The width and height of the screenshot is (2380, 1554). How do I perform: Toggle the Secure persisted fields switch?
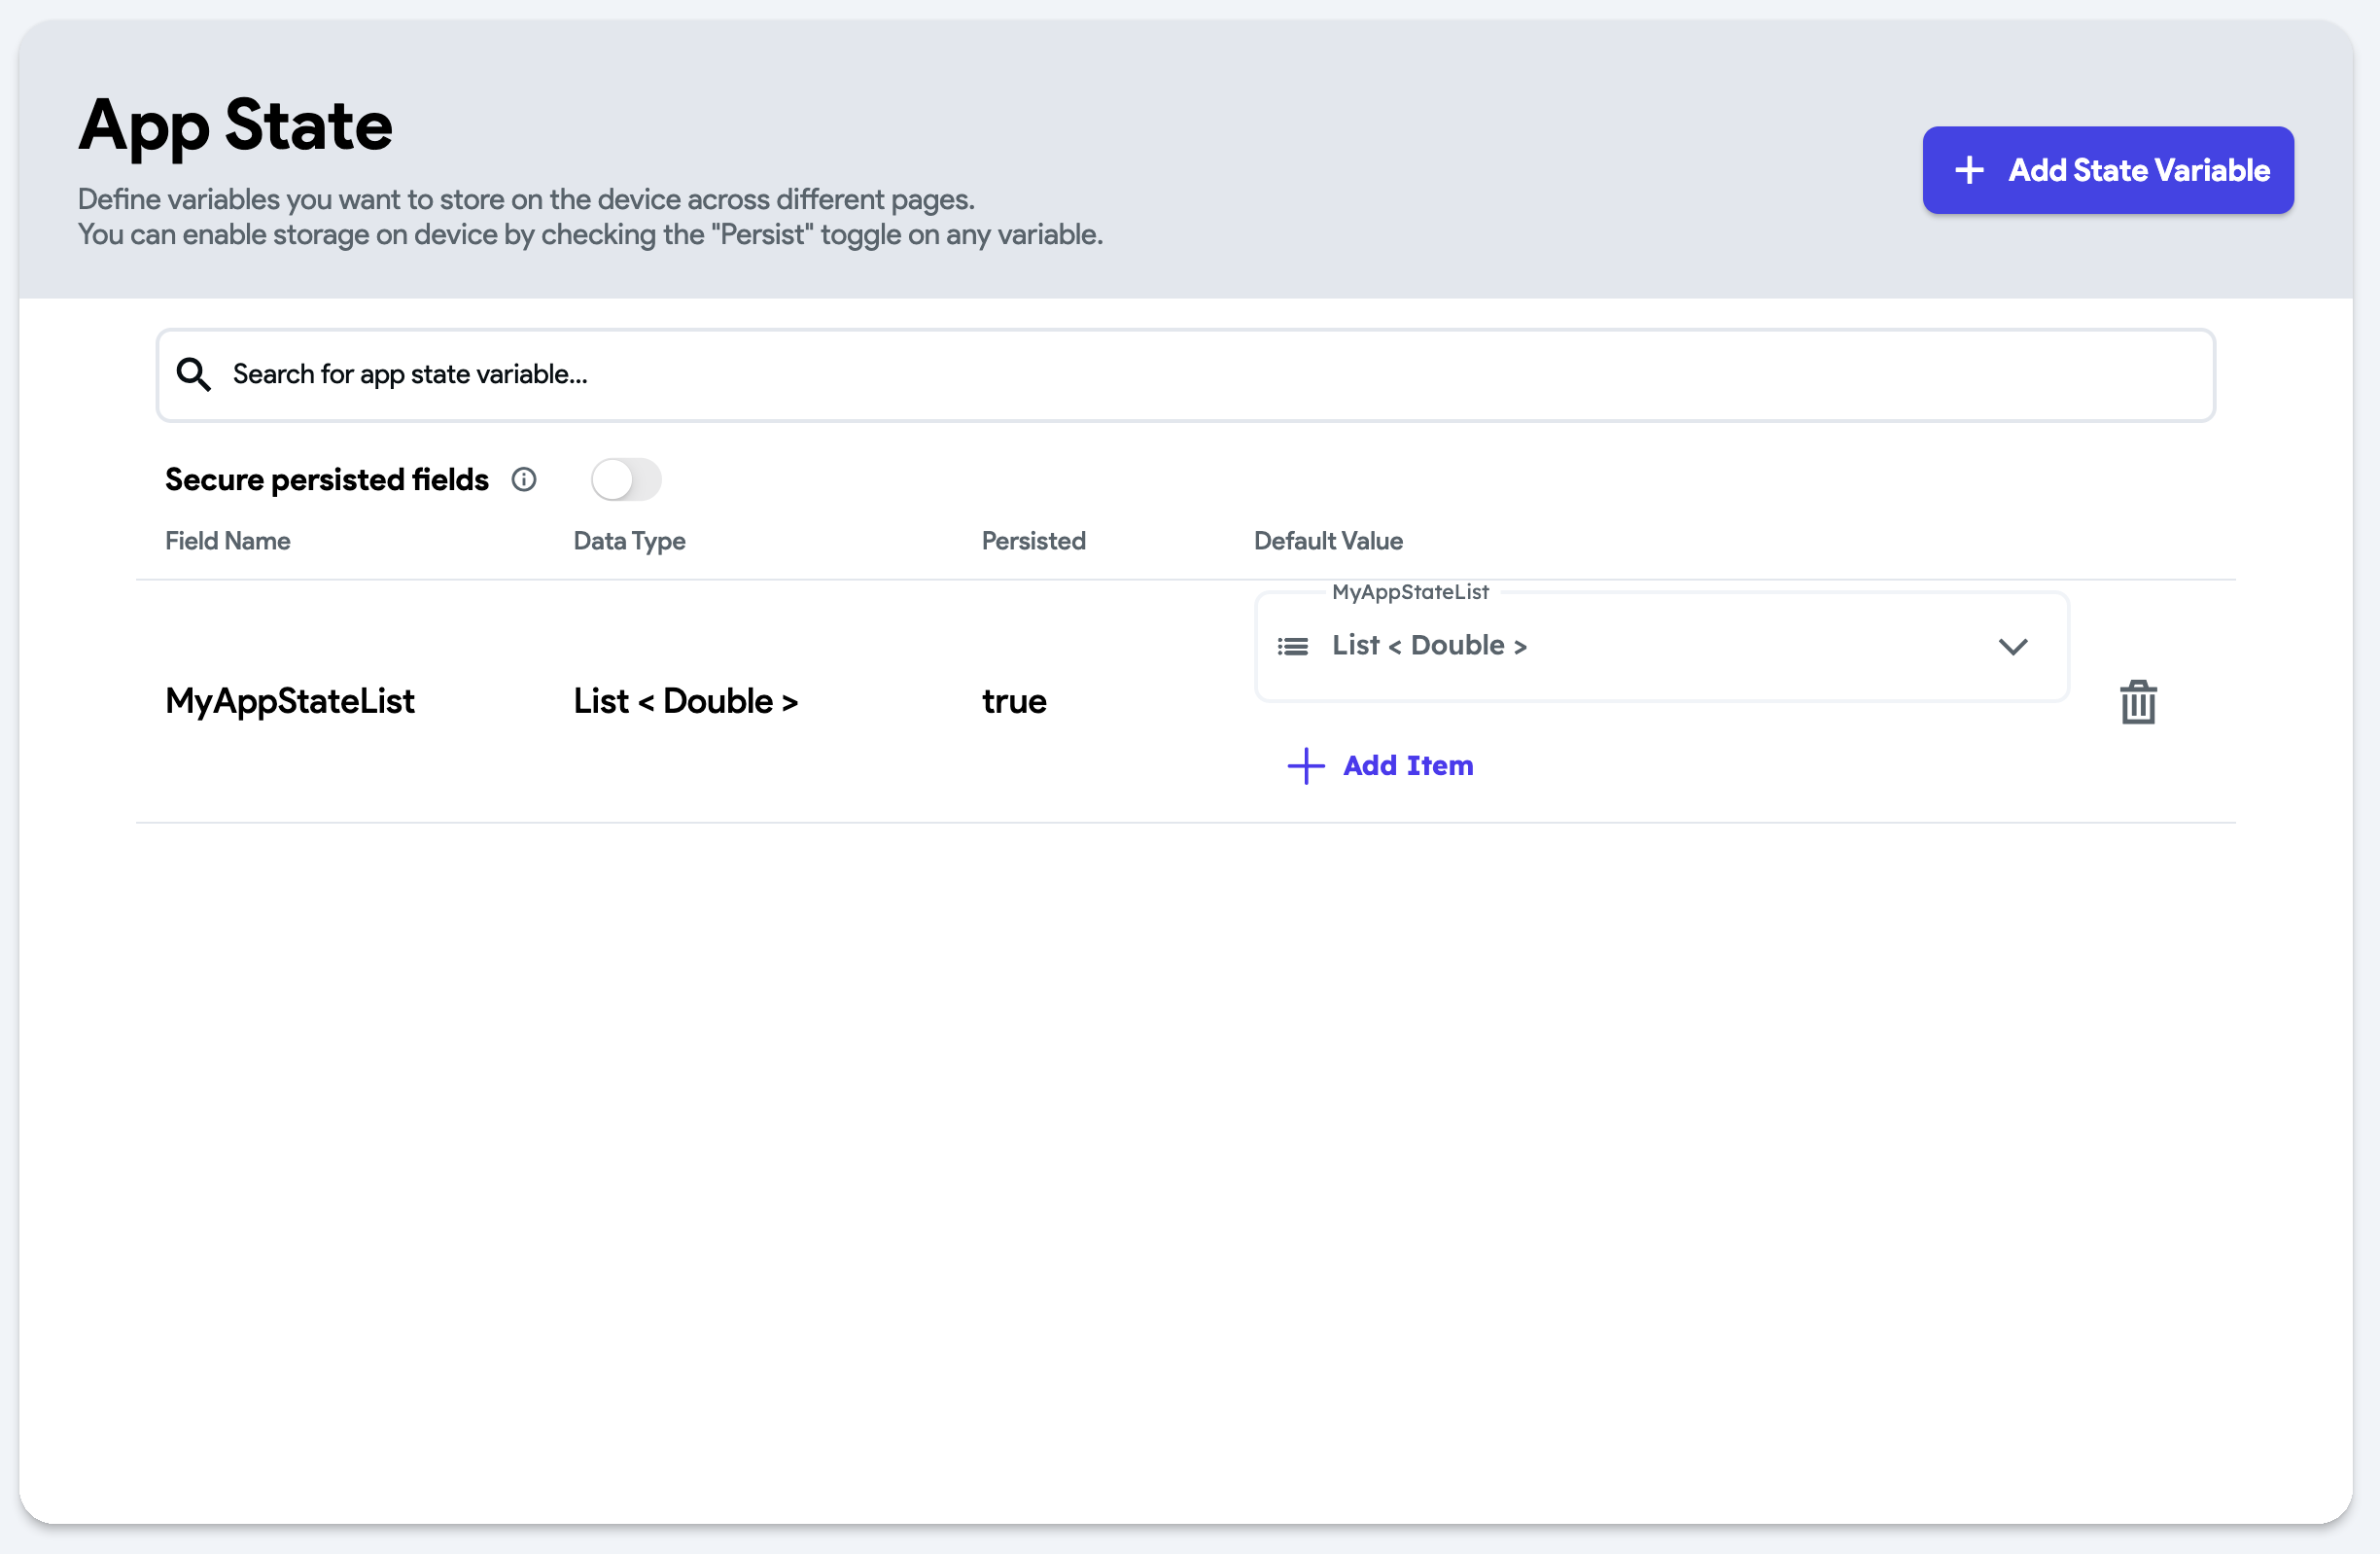click(626, 480)
